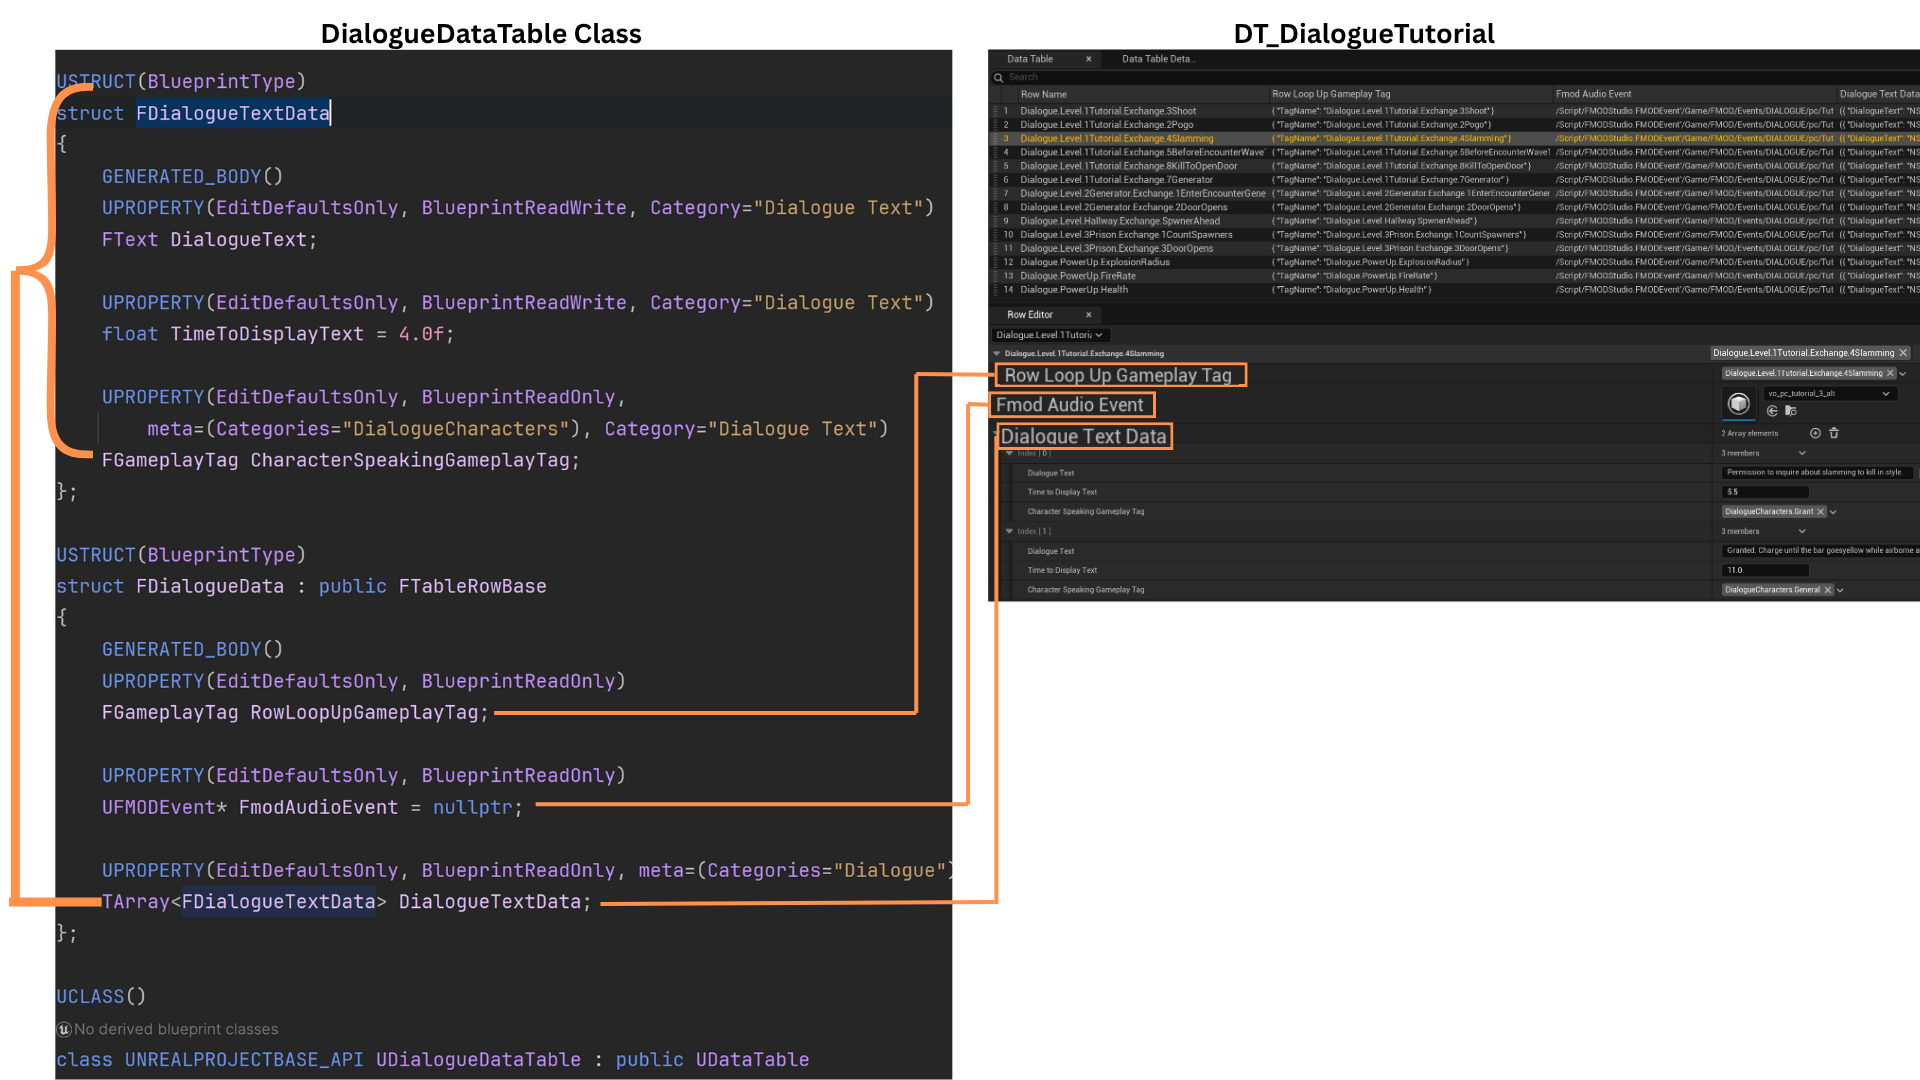
Task: Remove the DialogueCharacters.General tag with its X
Action: pyautogui.click(x=1828, y=590)
